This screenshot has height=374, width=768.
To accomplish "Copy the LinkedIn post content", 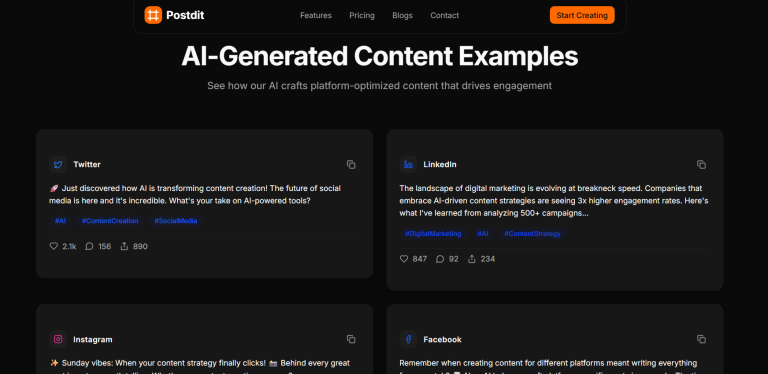I will click(x=701, y=164).
